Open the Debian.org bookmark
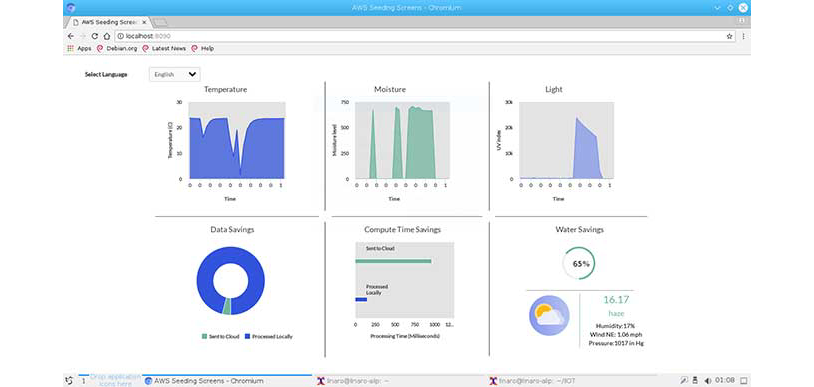Screen dimensions: 814x387 117,48
